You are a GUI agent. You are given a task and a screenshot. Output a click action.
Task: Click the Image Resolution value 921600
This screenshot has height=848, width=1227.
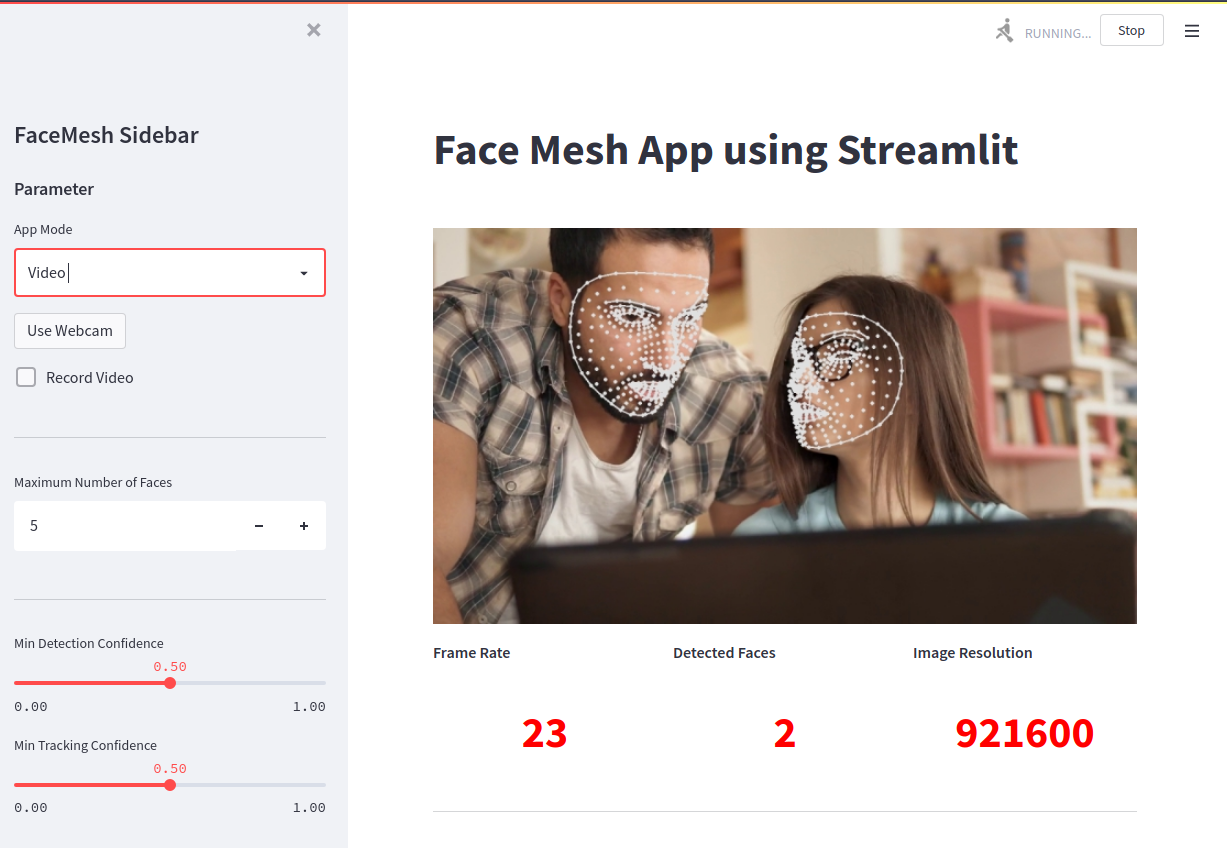click(1025, 734)
